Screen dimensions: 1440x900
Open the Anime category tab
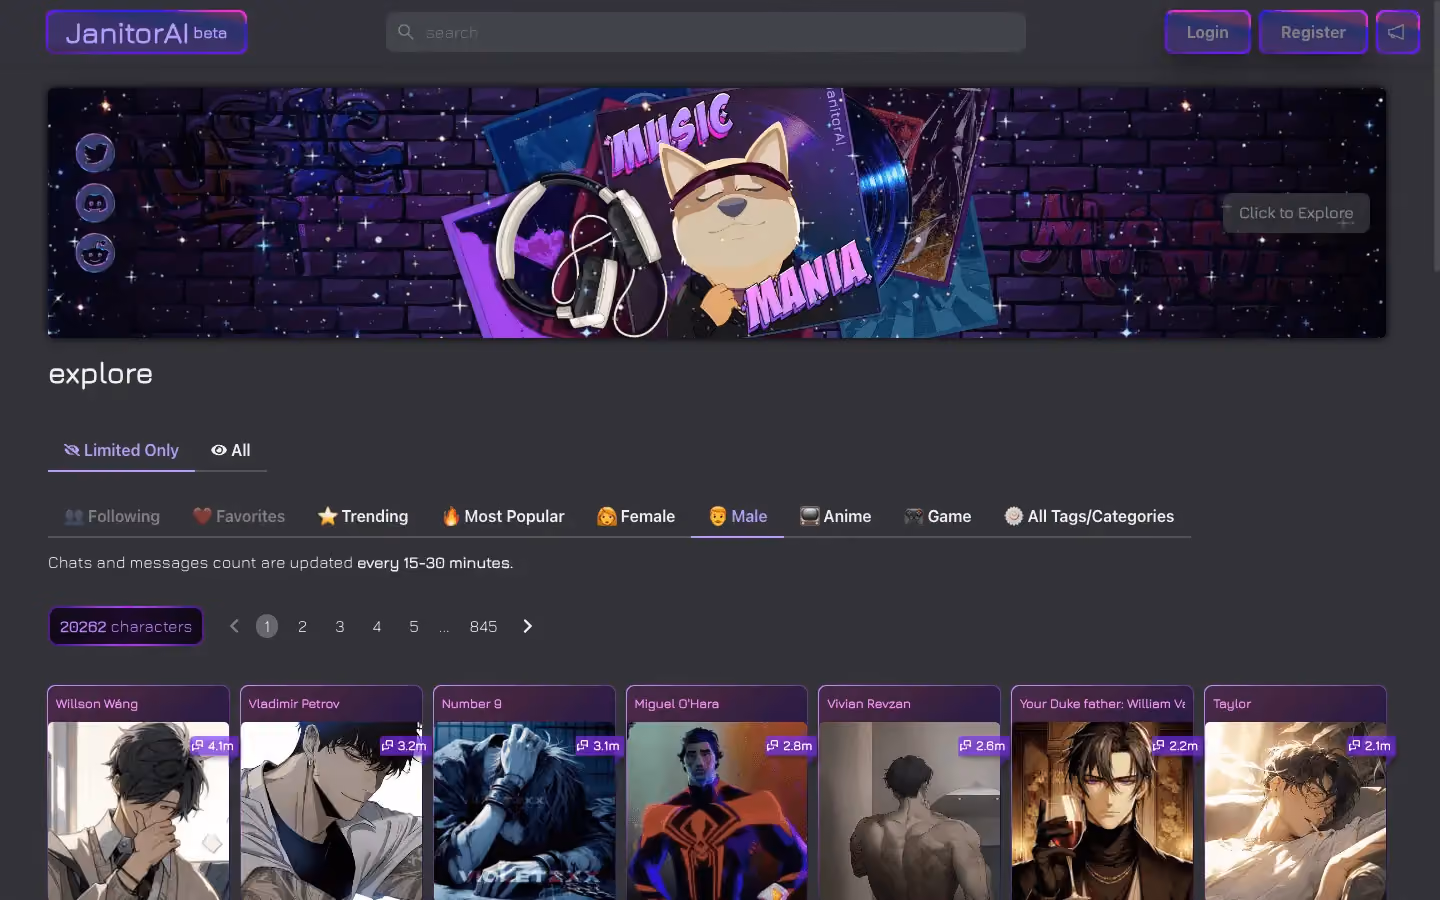pyautogui.click(x=836, y=516)
